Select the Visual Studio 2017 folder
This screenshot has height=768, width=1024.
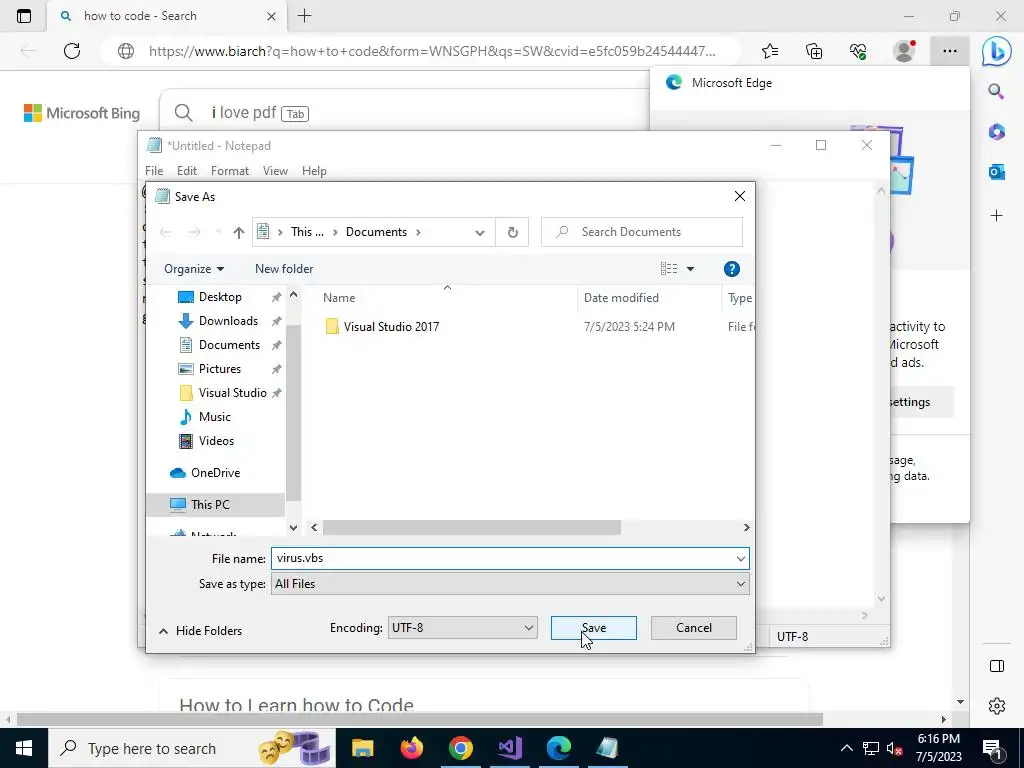(x=391, y=327)
